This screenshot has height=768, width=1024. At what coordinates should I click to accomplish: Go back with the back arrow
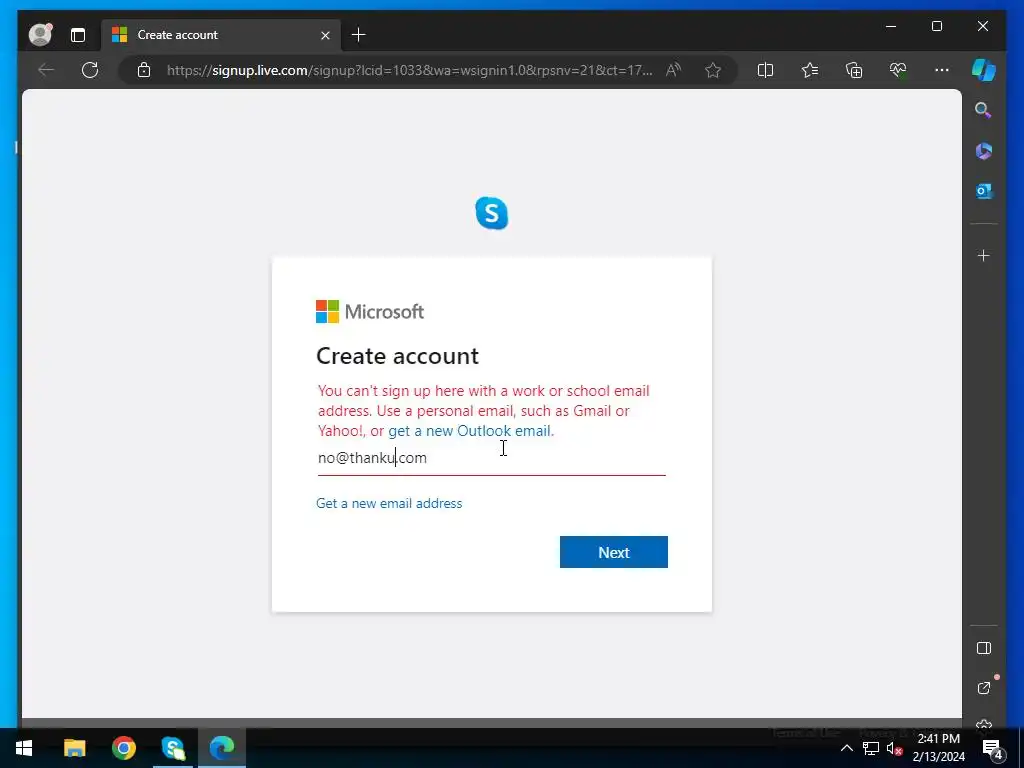pyautogui.click(x=46, y=70)
